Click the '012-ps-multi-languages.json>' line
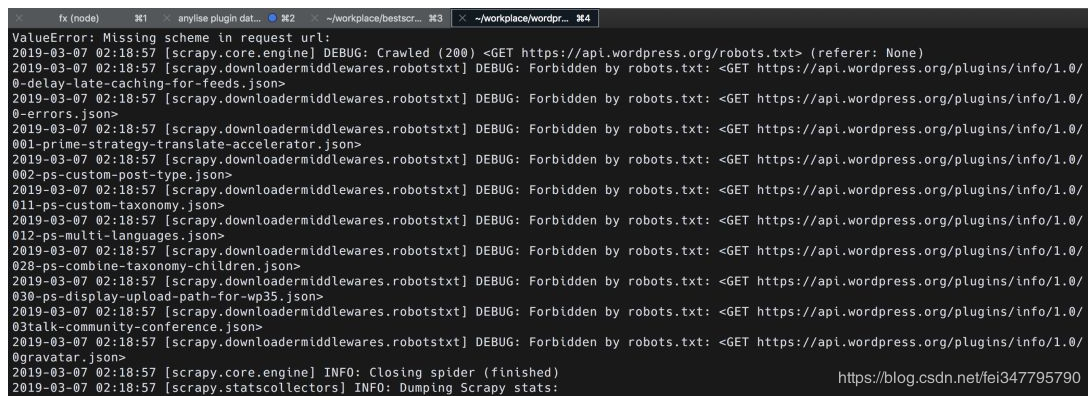This screenshot has height=397, width=1091. click(x=118, y=236)
